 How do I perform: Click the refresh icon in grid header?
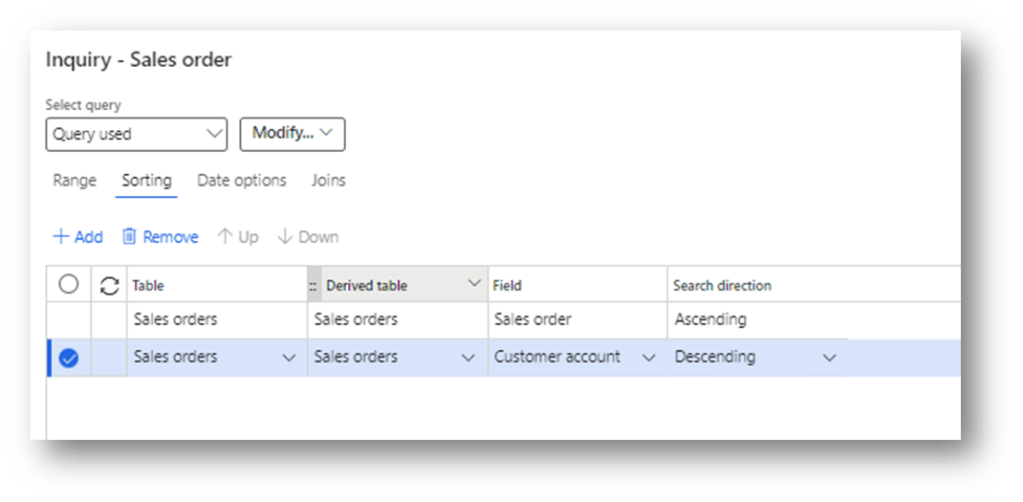pos(109,285)
